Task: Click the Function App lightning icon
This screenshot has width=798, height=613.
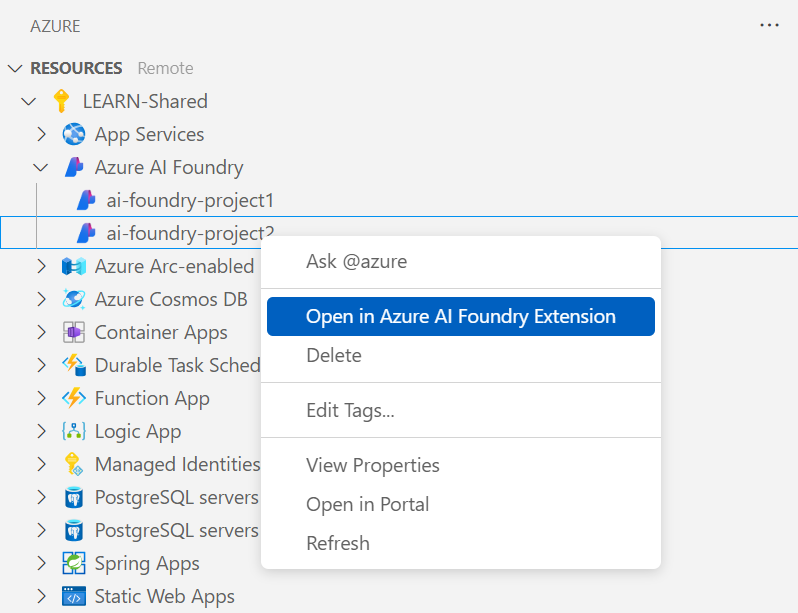Action: pyautogui.click(x=74, y=398)
